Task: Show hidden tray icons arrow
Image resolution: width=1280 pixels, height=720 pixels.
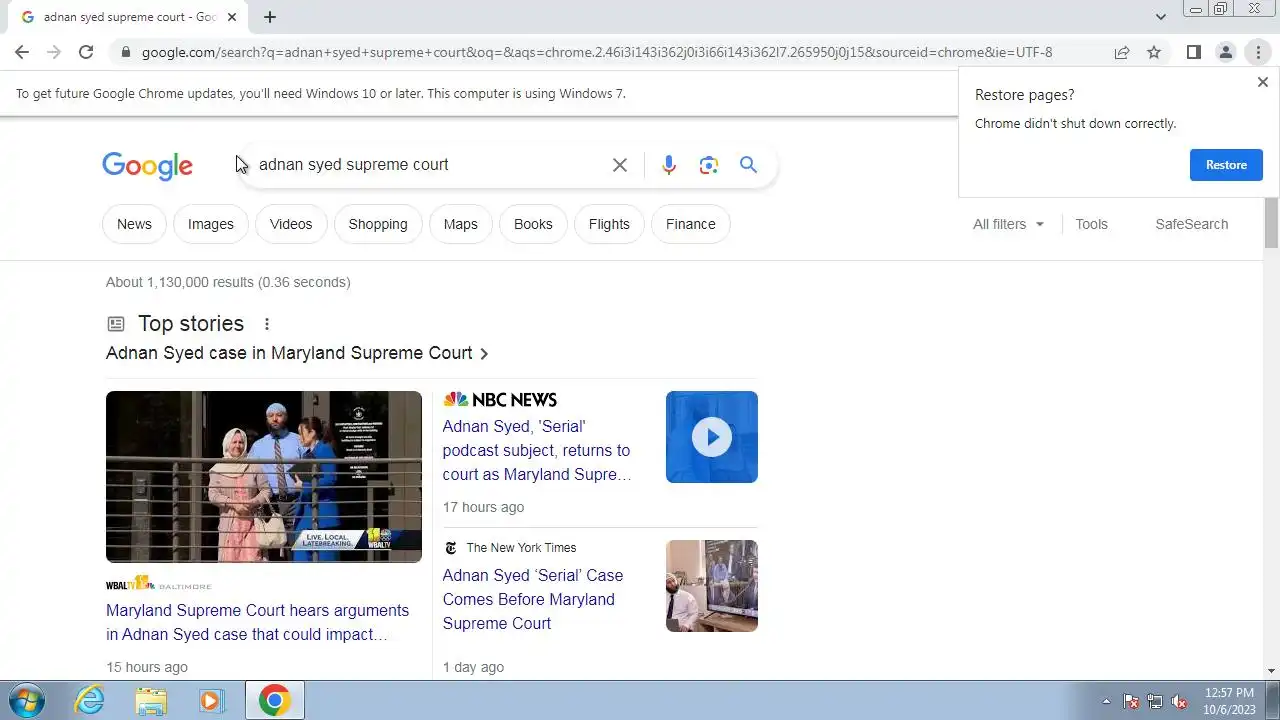Action: tap(1106, 701)
